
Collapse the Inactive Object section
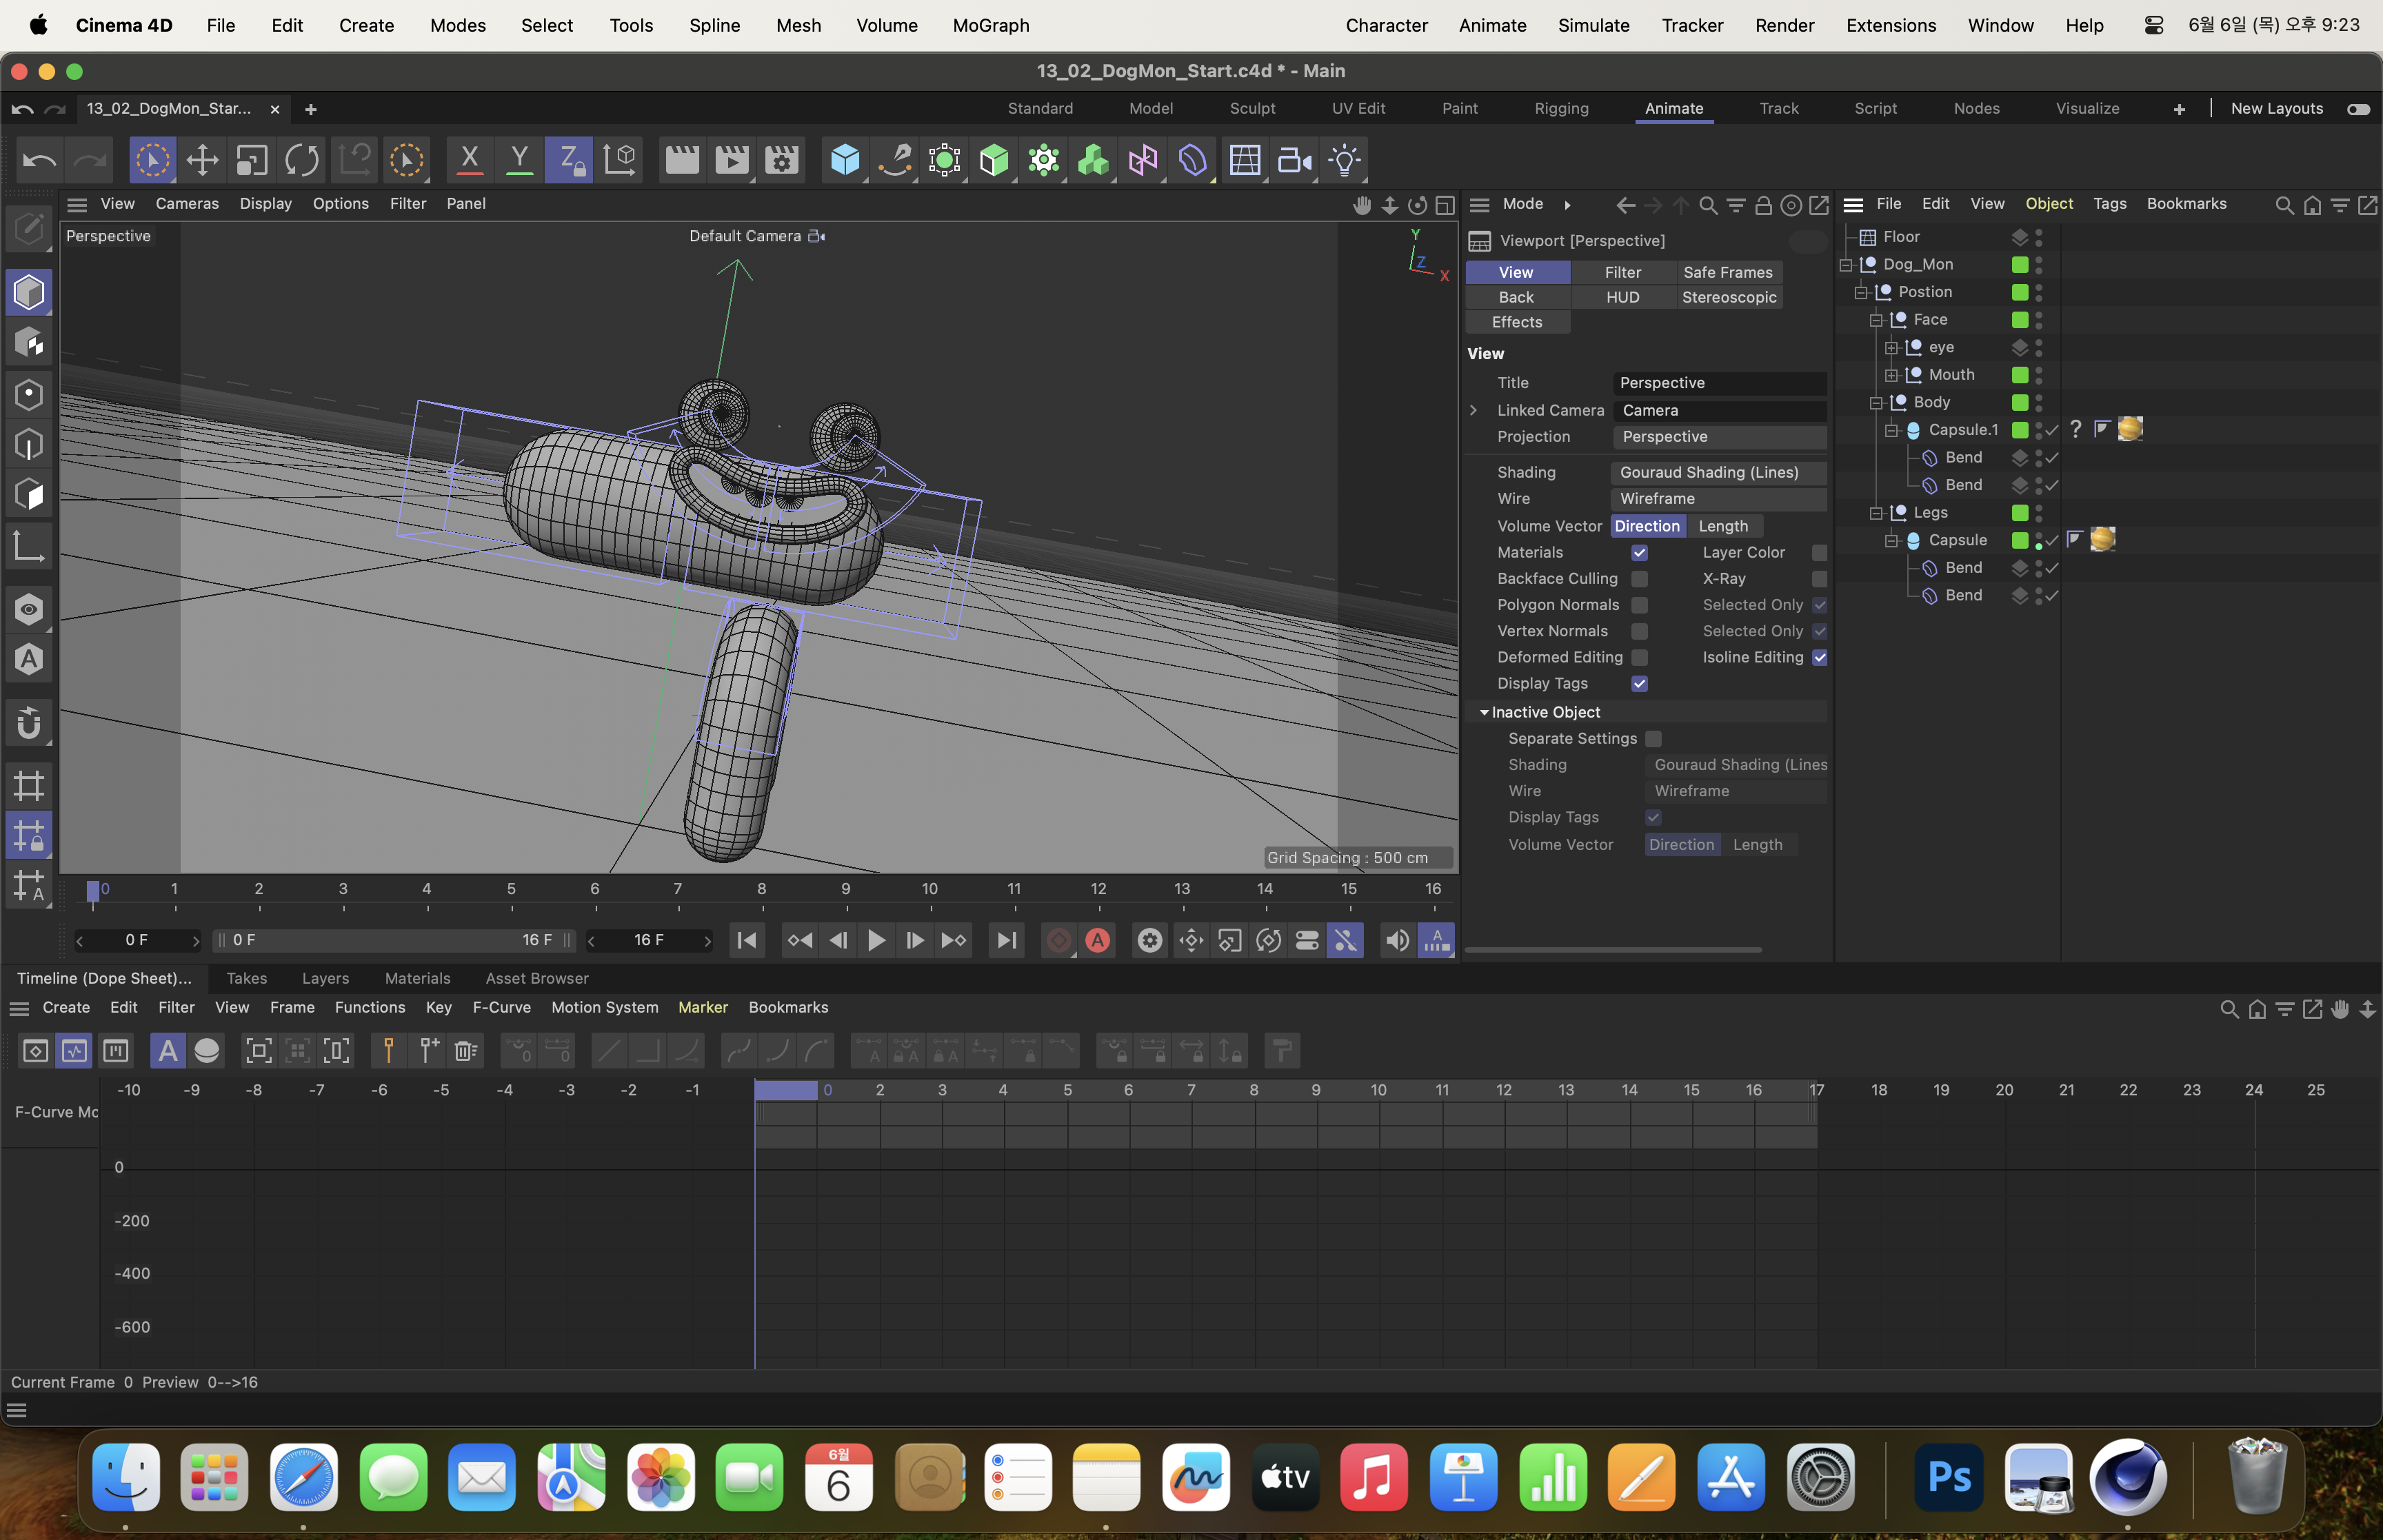point(1484,712)
